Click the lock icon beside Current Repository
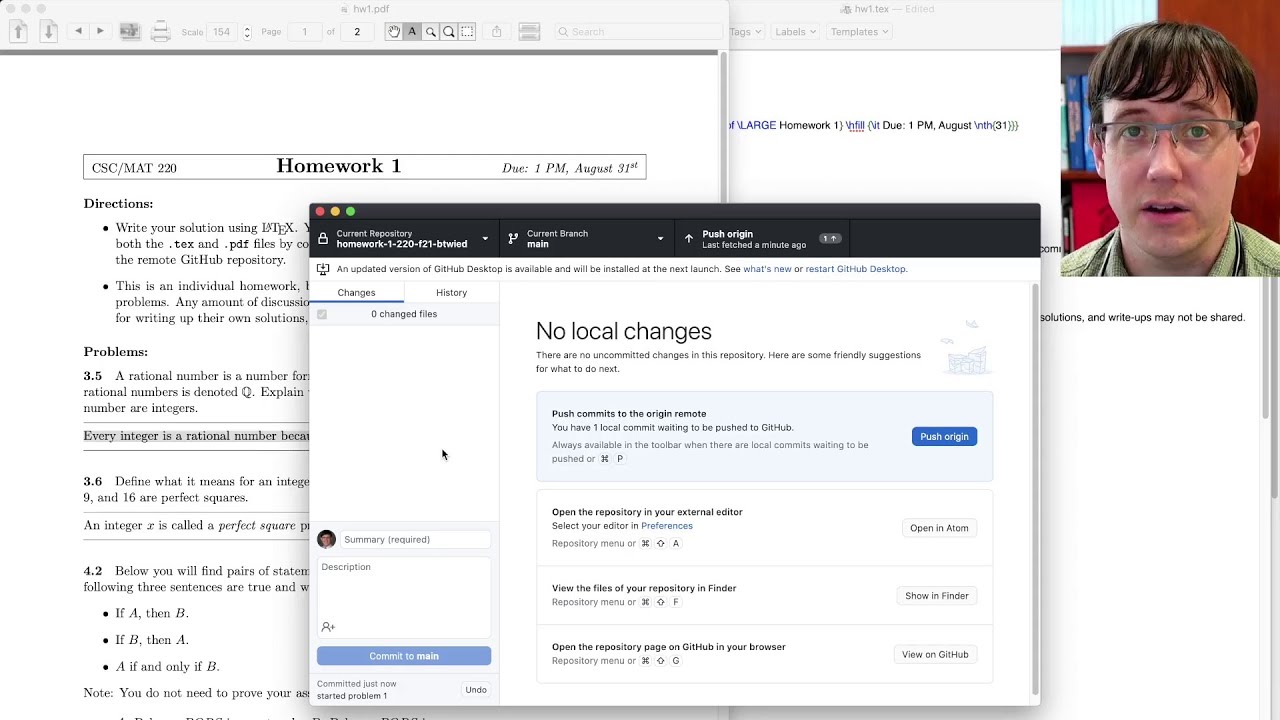1280x720 pixels. pyautogui.click(x=323, y=239)
